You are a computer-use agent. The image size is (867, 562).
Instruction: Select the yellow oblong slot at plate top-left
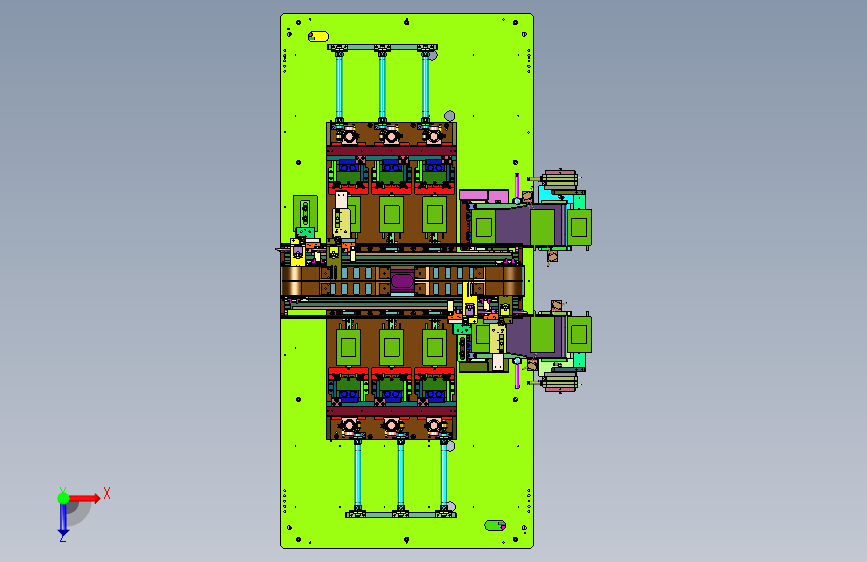(318, 37)
